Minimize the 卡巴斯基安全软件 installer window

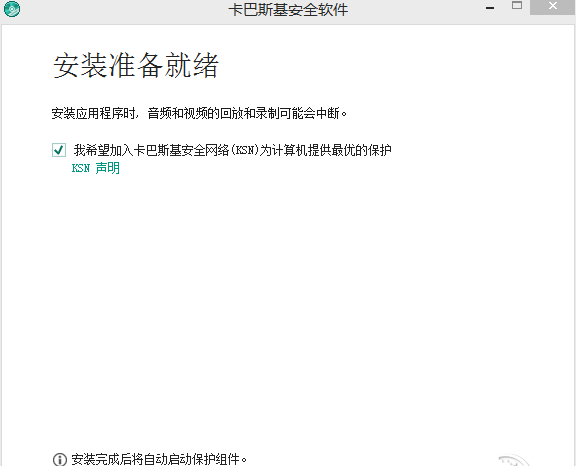490,8
